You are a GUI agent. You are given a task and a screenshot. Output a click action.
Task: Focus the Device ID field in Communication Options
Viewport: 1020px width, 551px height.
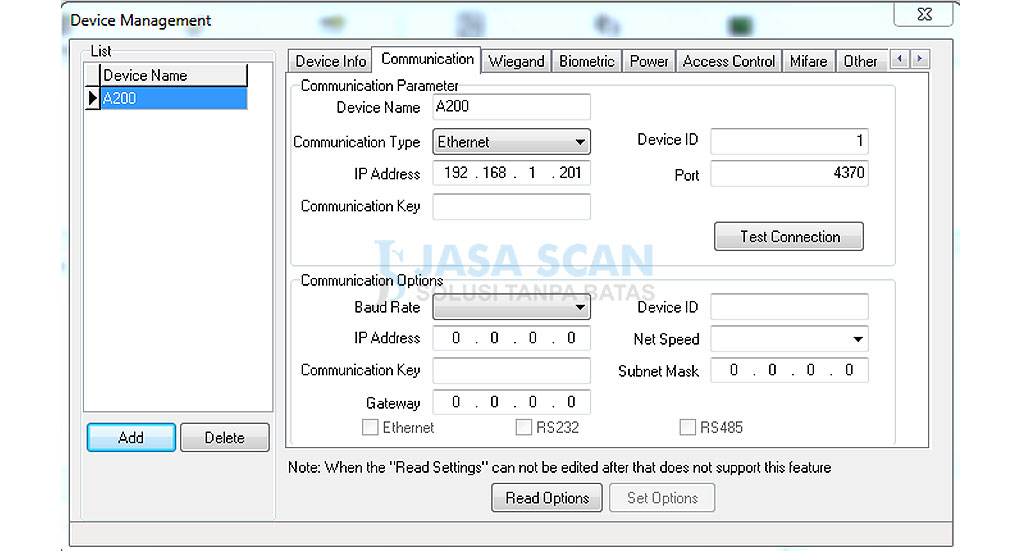789,307
